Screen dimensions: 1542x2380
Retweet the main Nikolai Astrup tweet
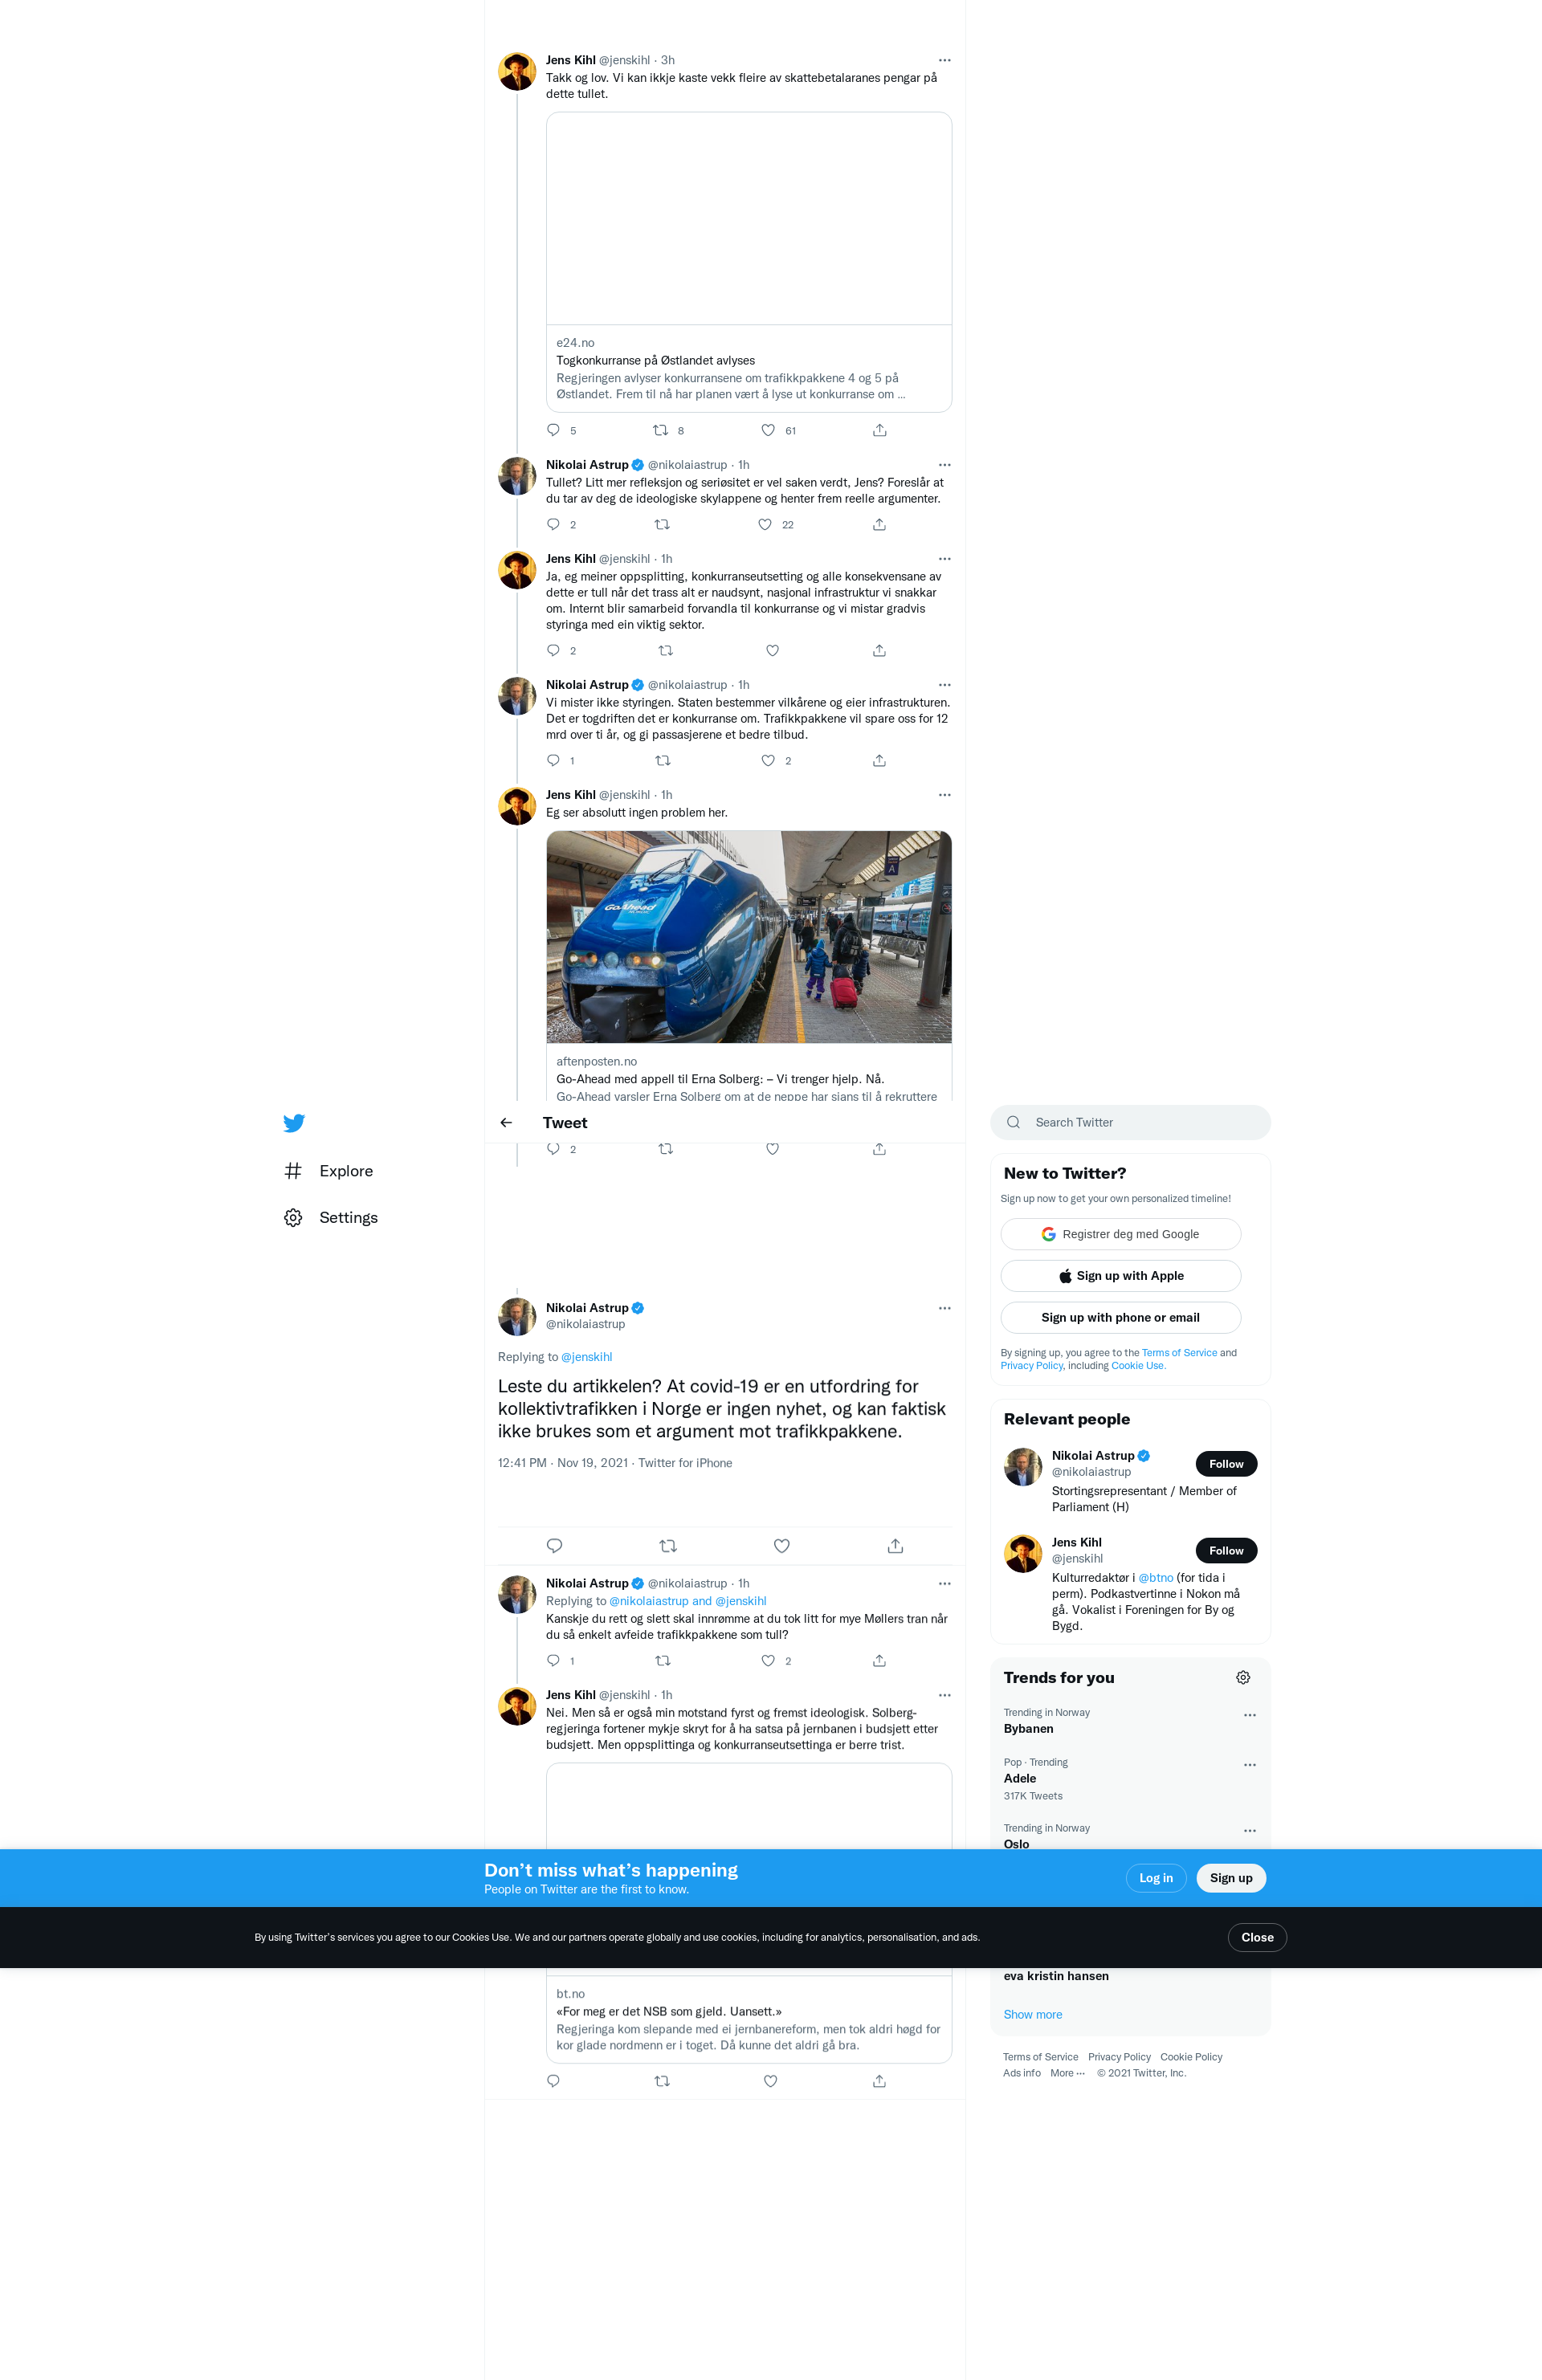coord(668,1546)
